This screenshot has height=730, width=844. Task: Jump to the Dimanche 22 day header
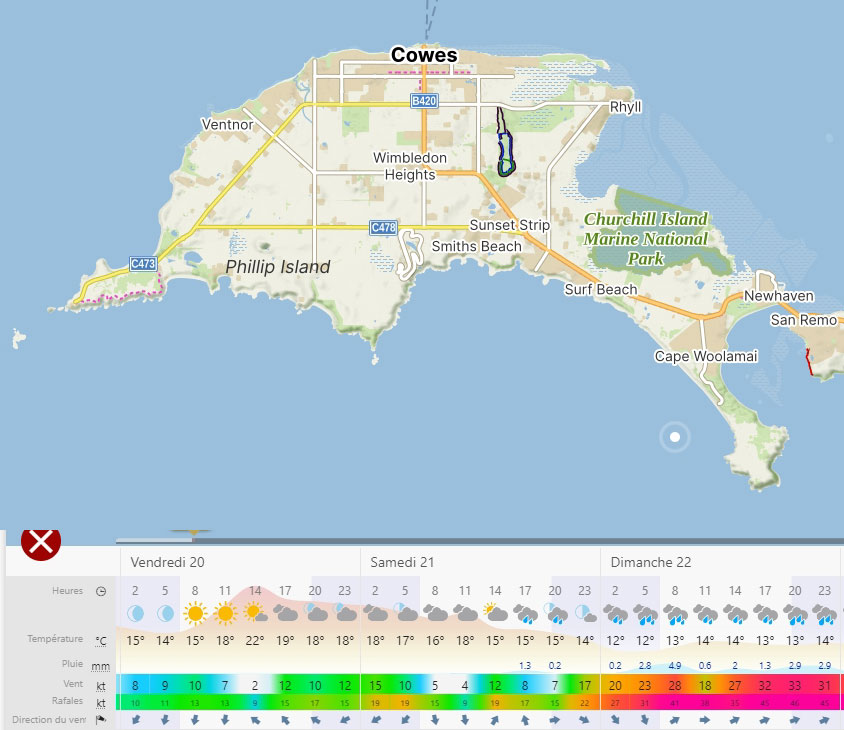651,562
